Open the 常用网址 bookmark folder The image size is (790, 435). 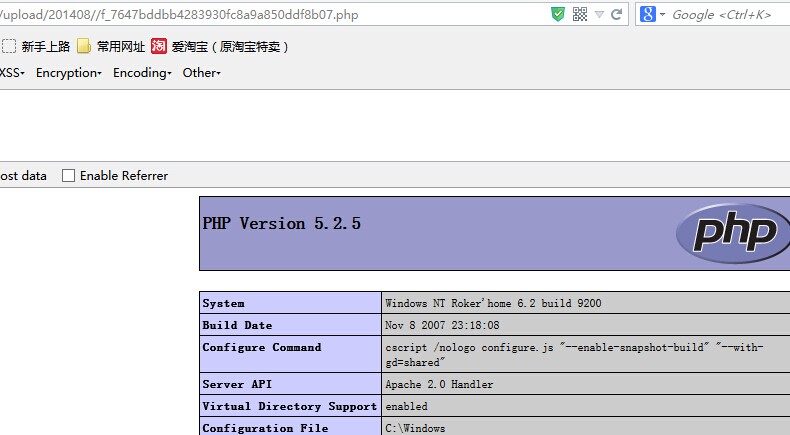[x=111, y=46]
